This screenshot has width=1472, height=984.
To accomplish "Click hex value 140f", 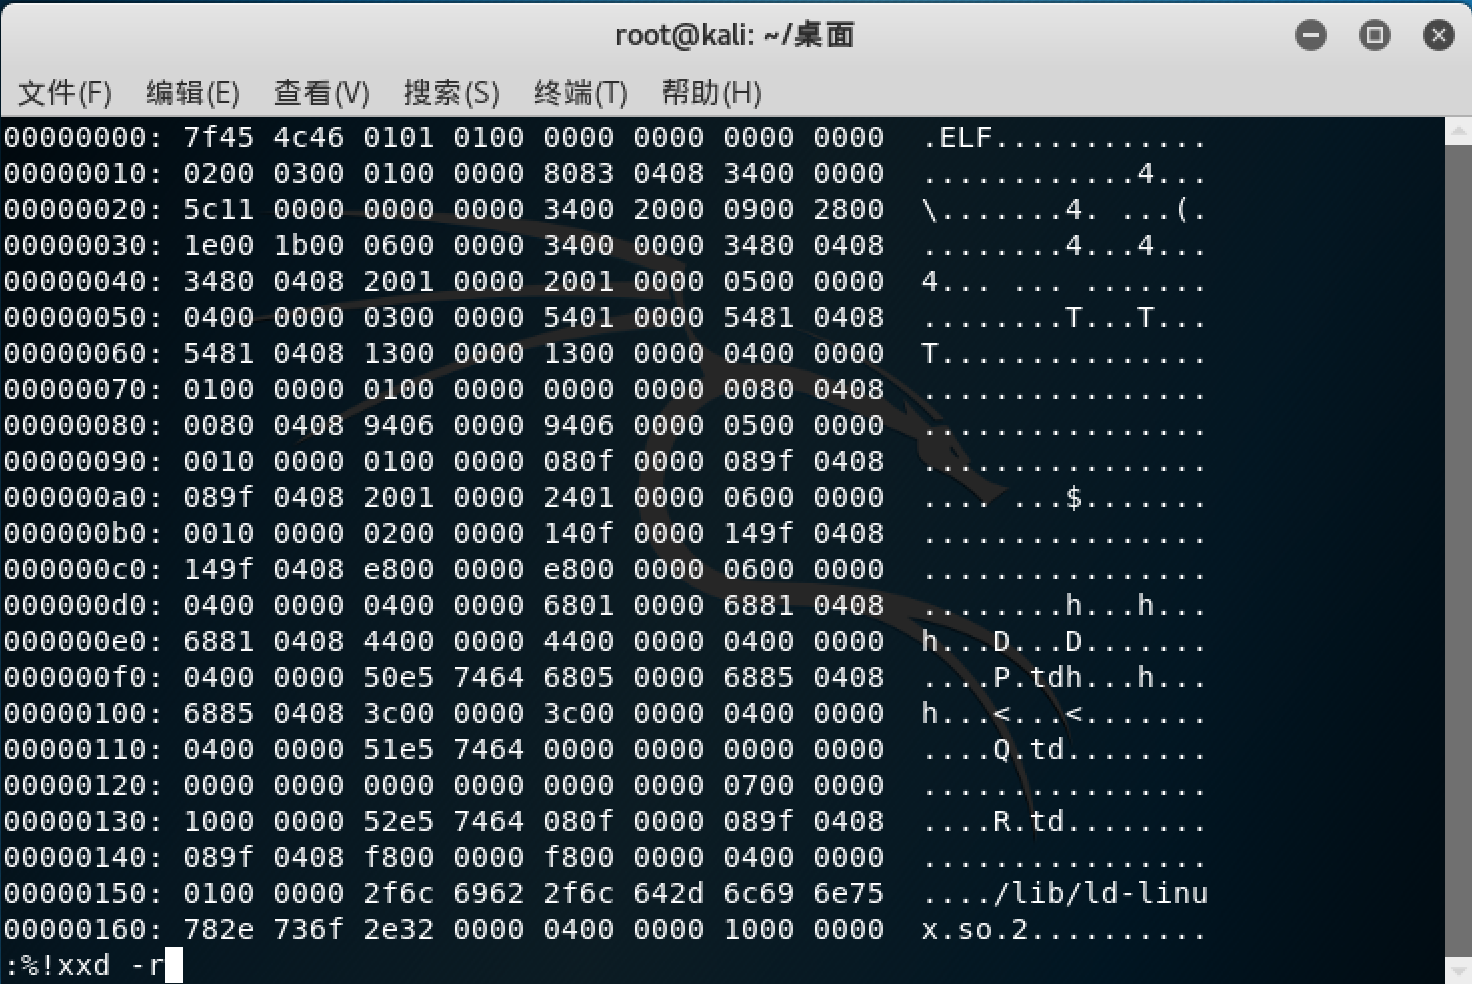I will click(x=579, y=533).
